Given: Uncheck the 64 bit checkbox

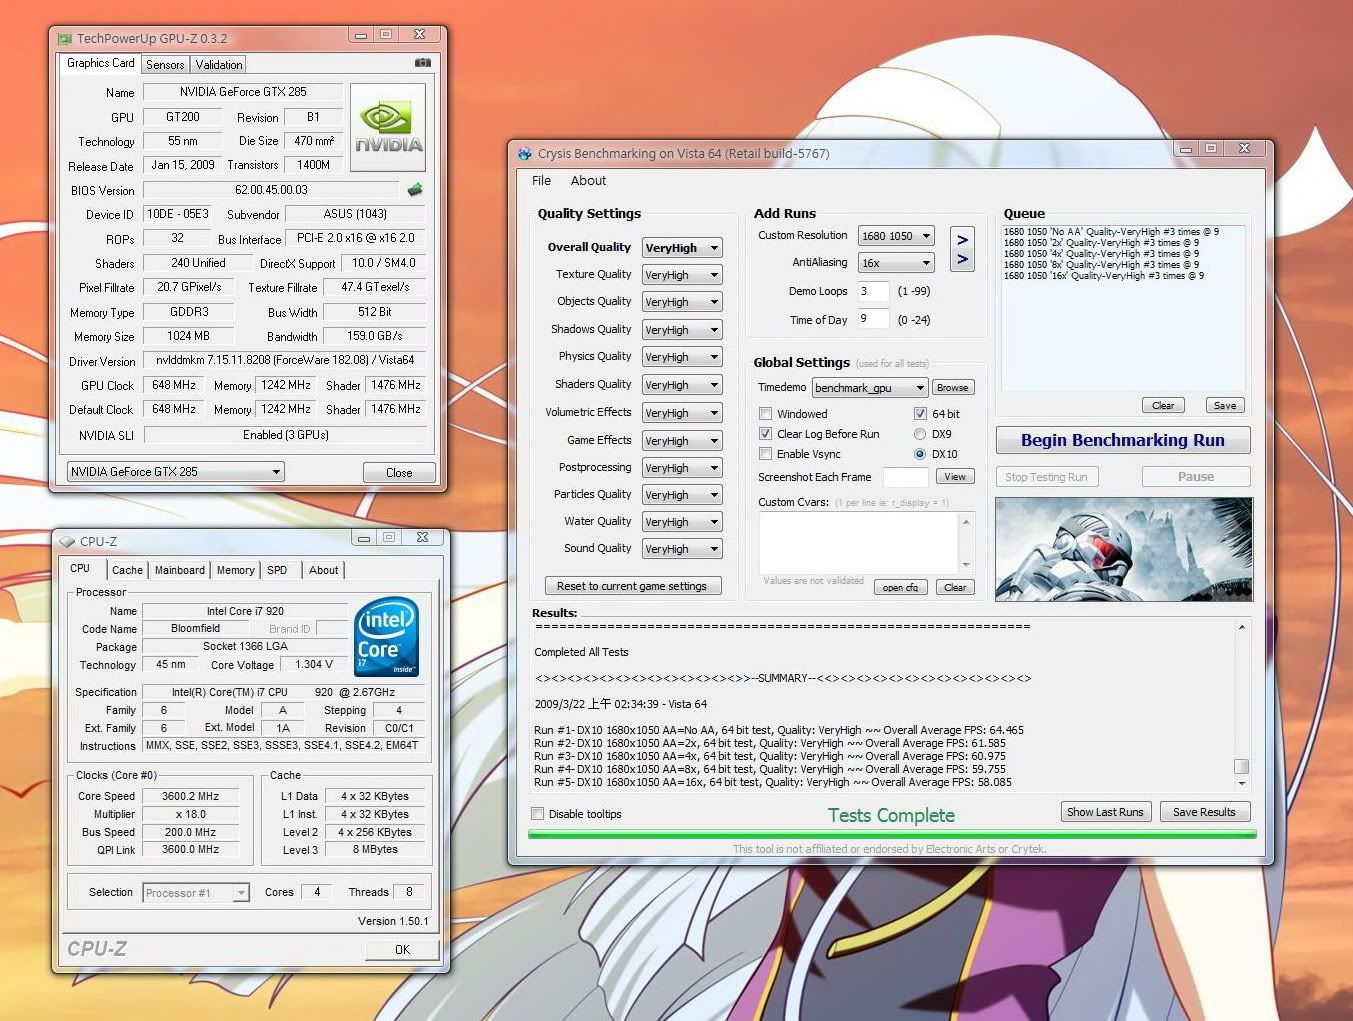Looking at the screenshot, I should (x=920, y=414).
